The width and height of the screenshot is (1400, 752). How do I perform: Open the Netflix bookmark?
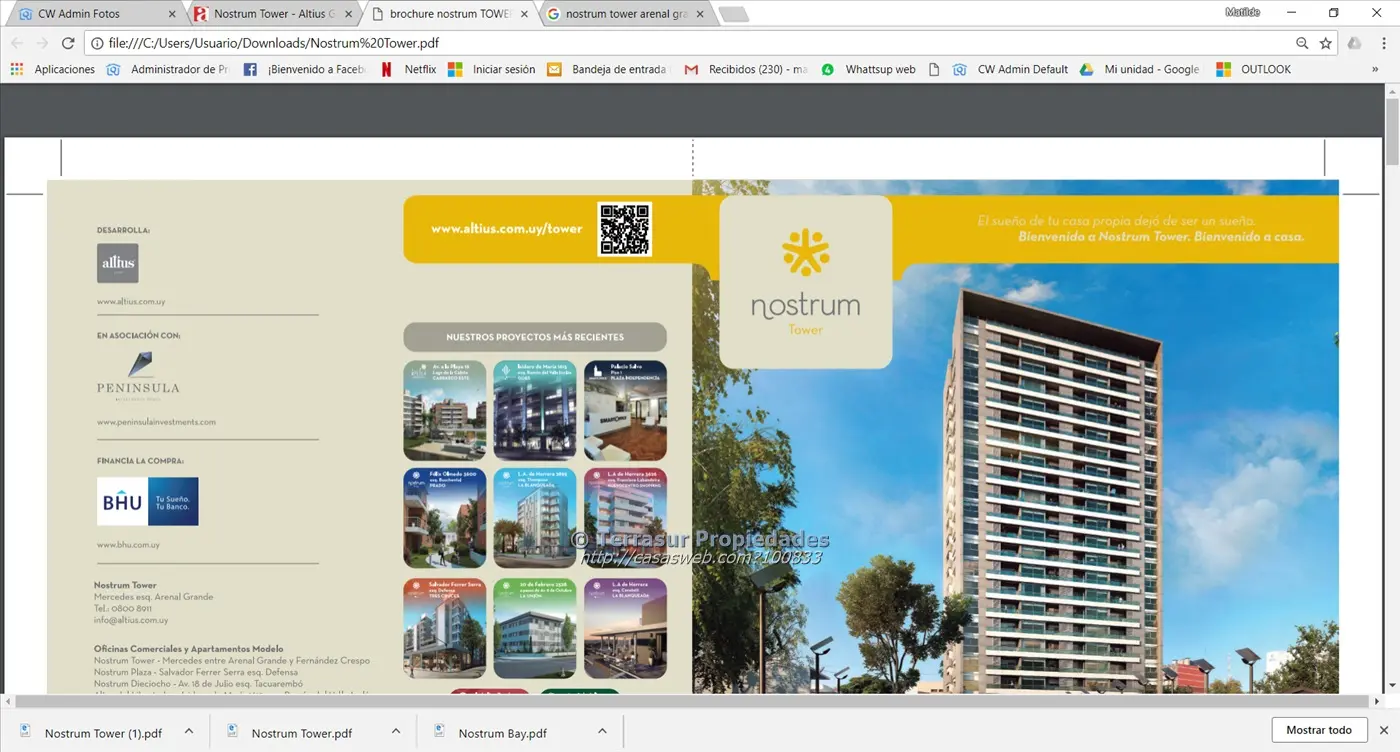pos(409,69)
